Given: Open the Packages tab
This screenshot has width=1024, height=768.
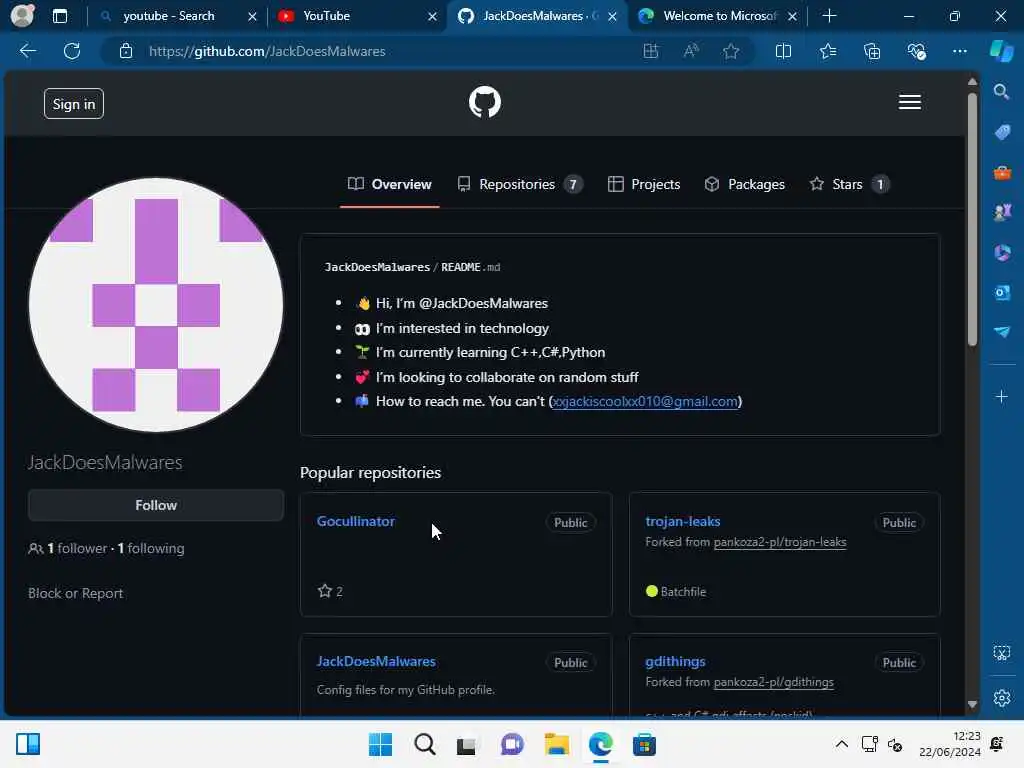Looking at the screenshot, I should (x=744, y=184).
